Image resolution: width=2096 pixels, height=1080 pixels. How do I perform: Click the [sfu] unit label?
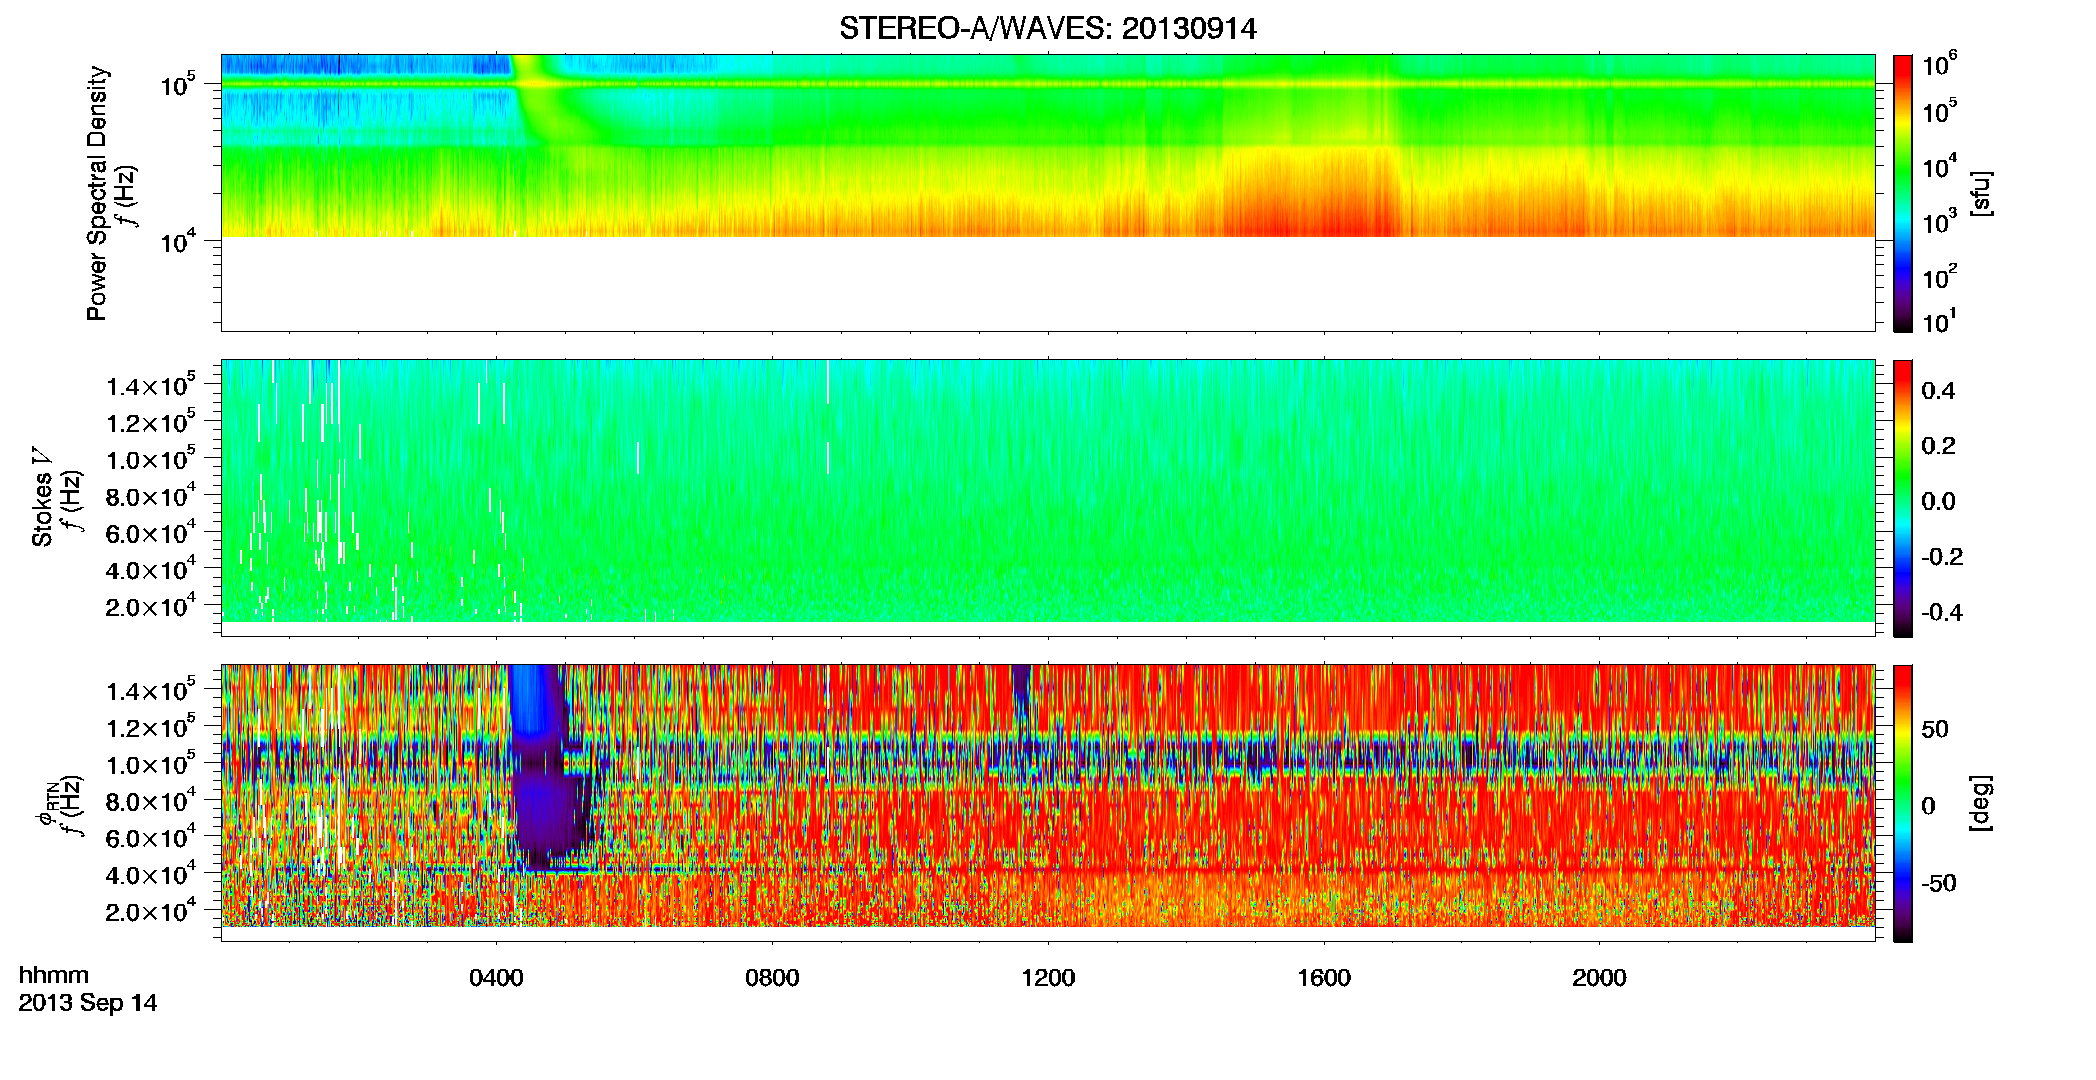pyautogui.click(x=1981, y=193)
